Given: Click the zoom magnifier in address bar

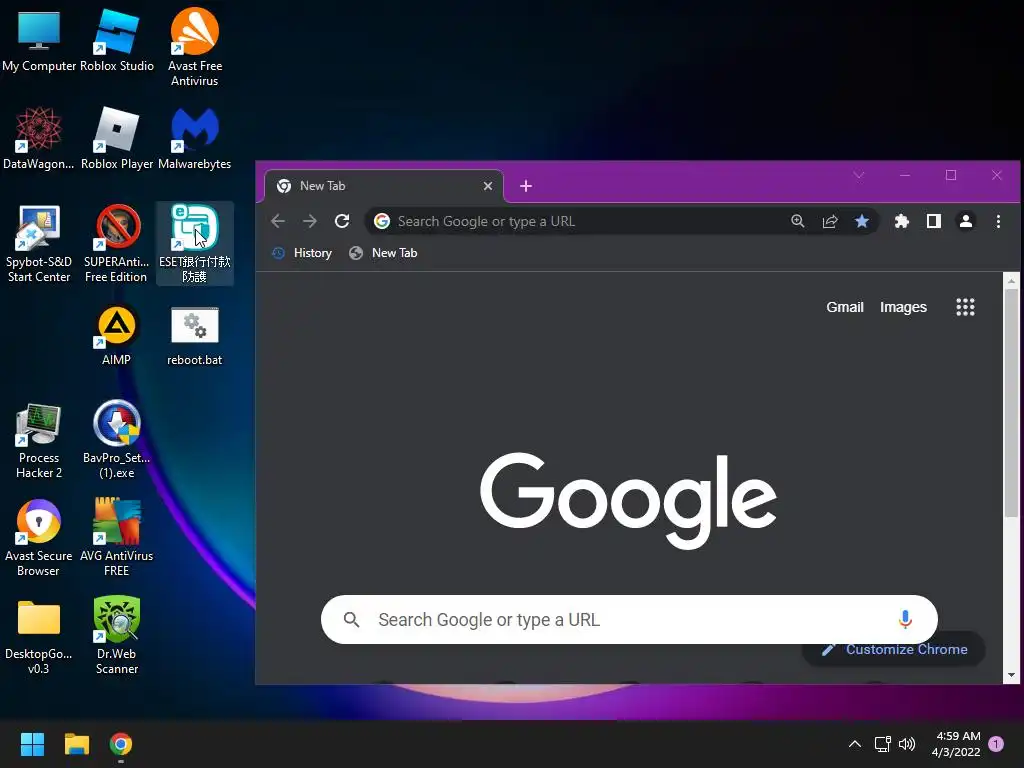Looking at the screenshot, I should click(x=797, y=221).
